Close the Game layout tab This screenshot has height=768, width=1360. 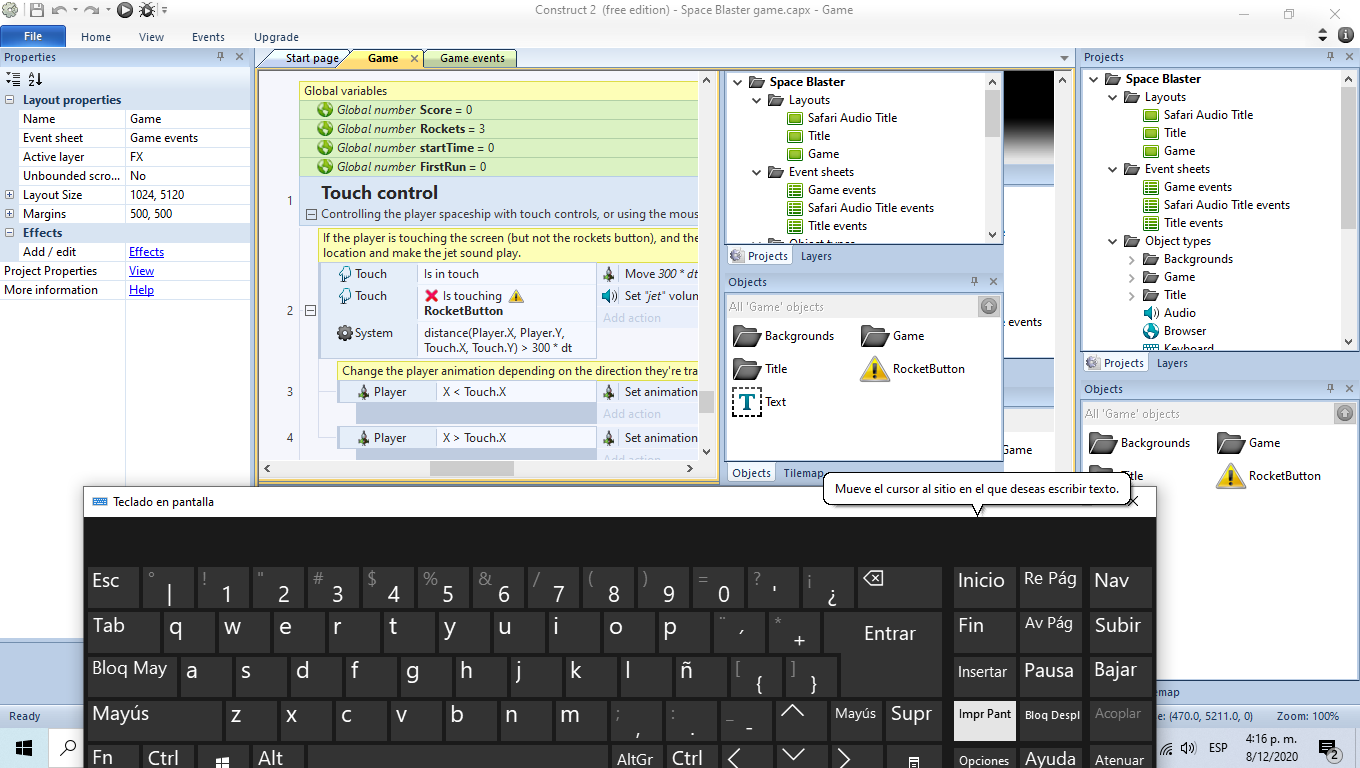[414, 59]
